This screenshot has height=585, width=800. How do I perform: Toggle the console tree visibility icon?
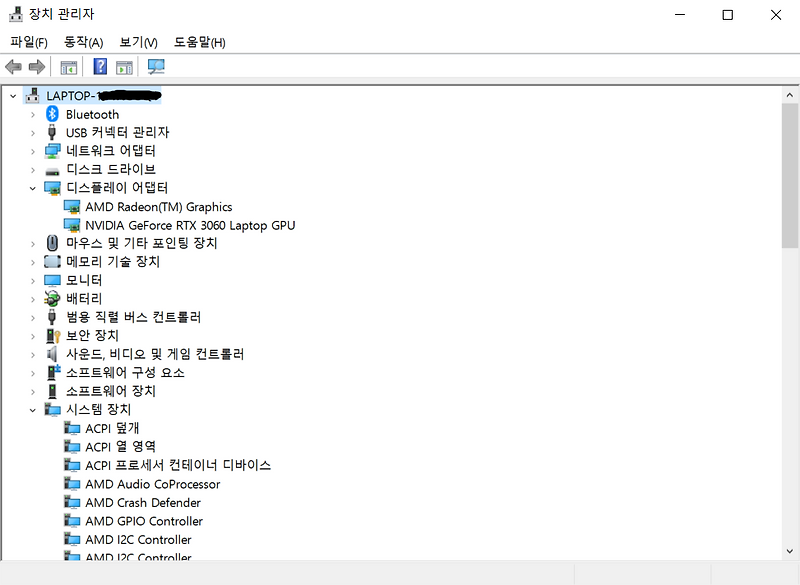click(68, 66)
